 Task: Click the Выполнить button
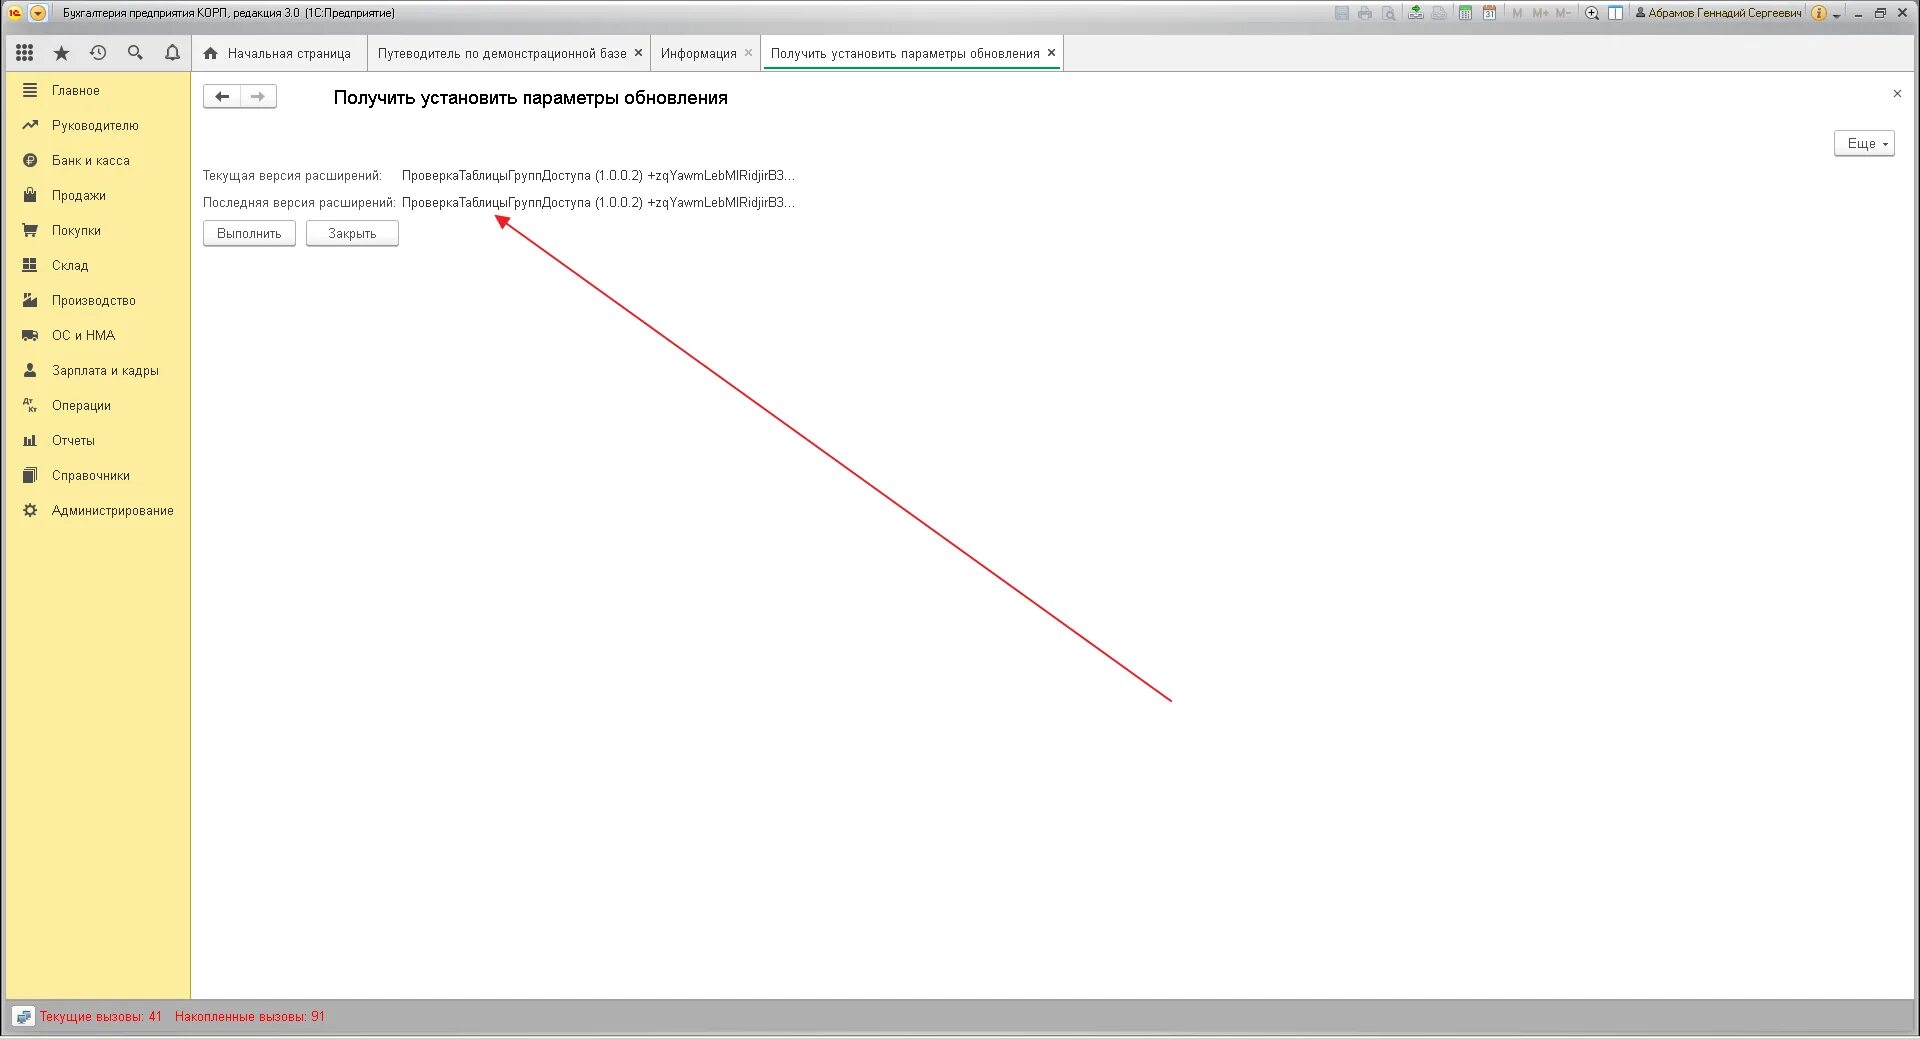click(x=249, y=233)
